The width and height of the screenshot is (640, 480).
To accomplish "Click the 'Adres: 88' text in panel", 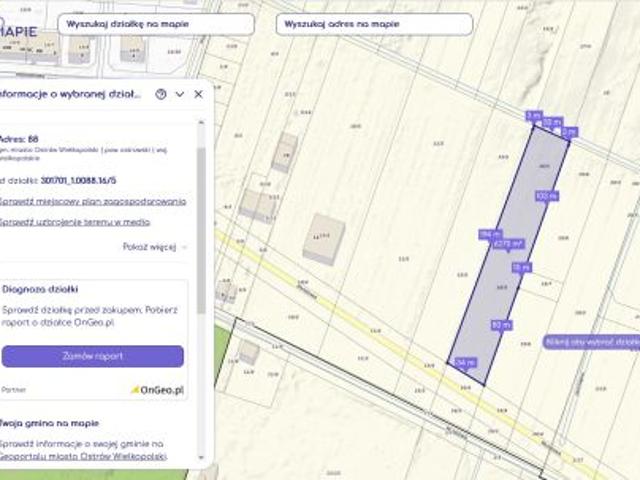I will coord(19,139).
